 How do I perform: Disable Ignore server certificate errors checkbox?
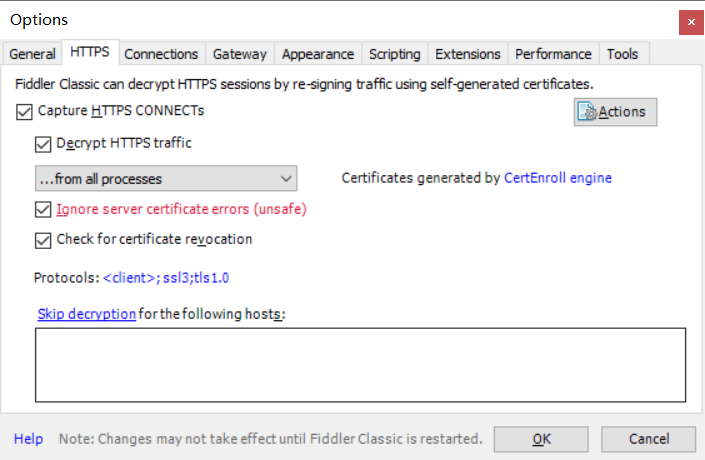pyautogui.click(x=43, y=210)
